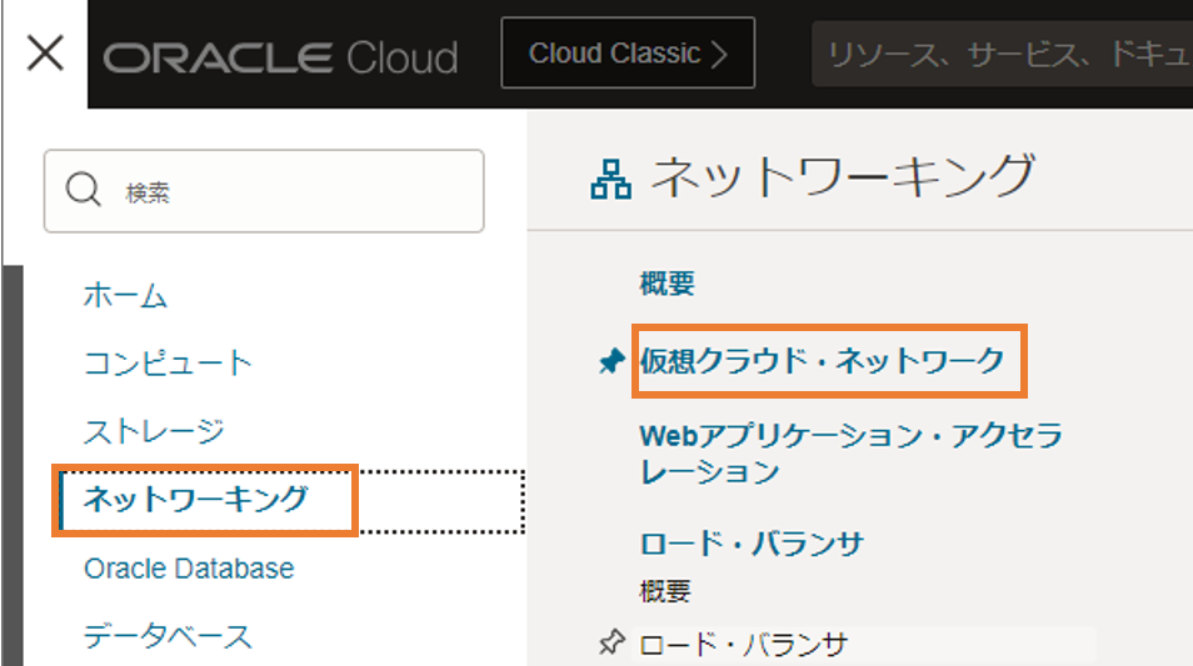
Task: Open Oracle Database menu category
Action: pyautogui.click(x=188, y=568)
